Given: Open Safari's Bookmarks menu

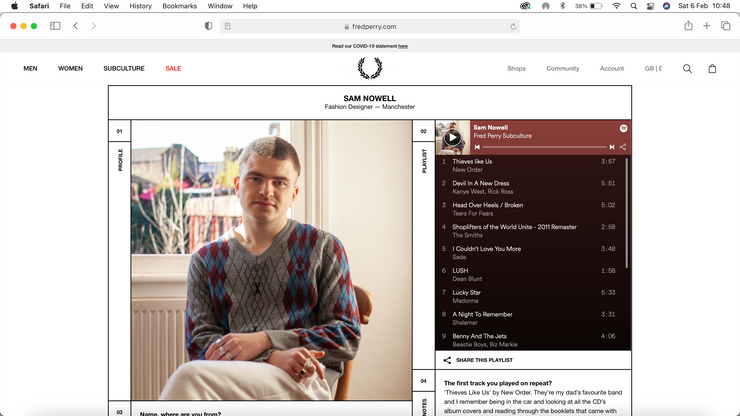Looking at the screenshot, I should point(179,6).
